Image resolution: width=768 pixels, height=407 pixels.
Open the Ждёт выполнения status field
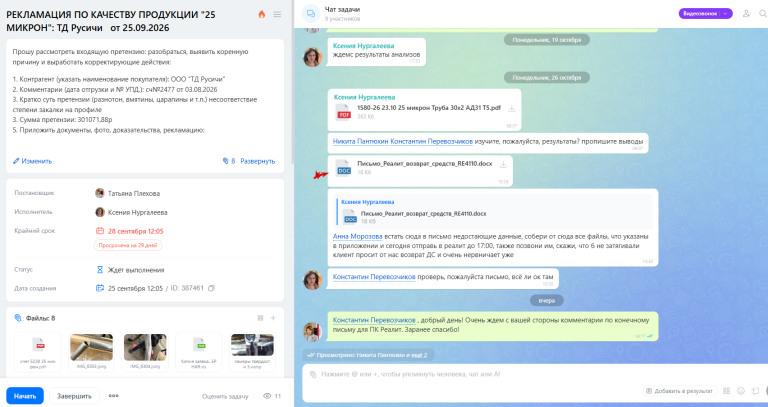pos(130,270)
